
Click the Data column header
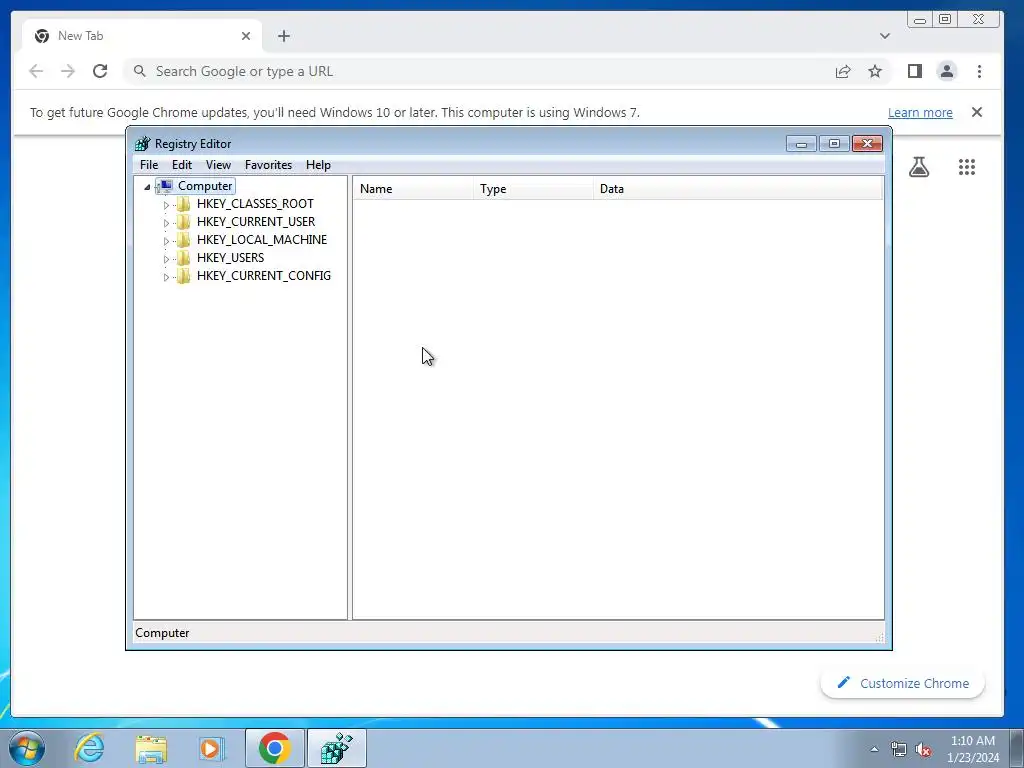click(737, 189)
